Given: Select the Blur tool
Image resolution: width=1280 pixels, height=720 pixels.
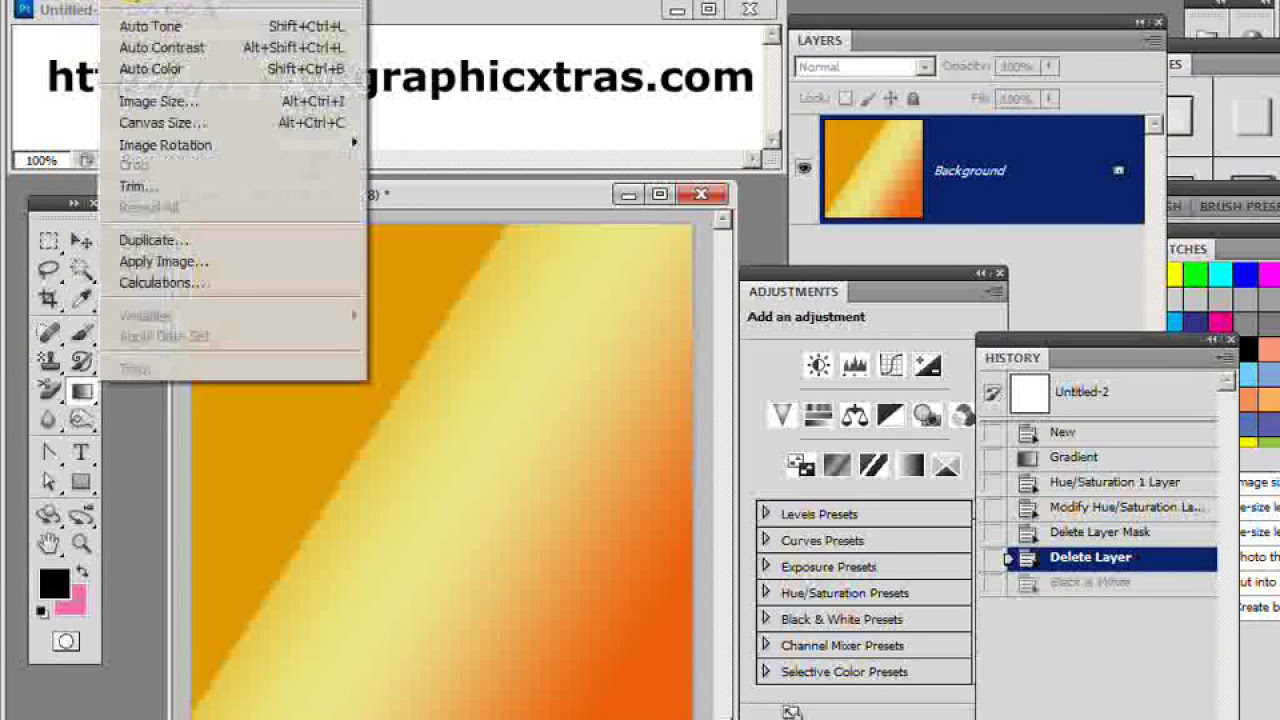Looking at the screenshot, I should (x=48, y=420).
